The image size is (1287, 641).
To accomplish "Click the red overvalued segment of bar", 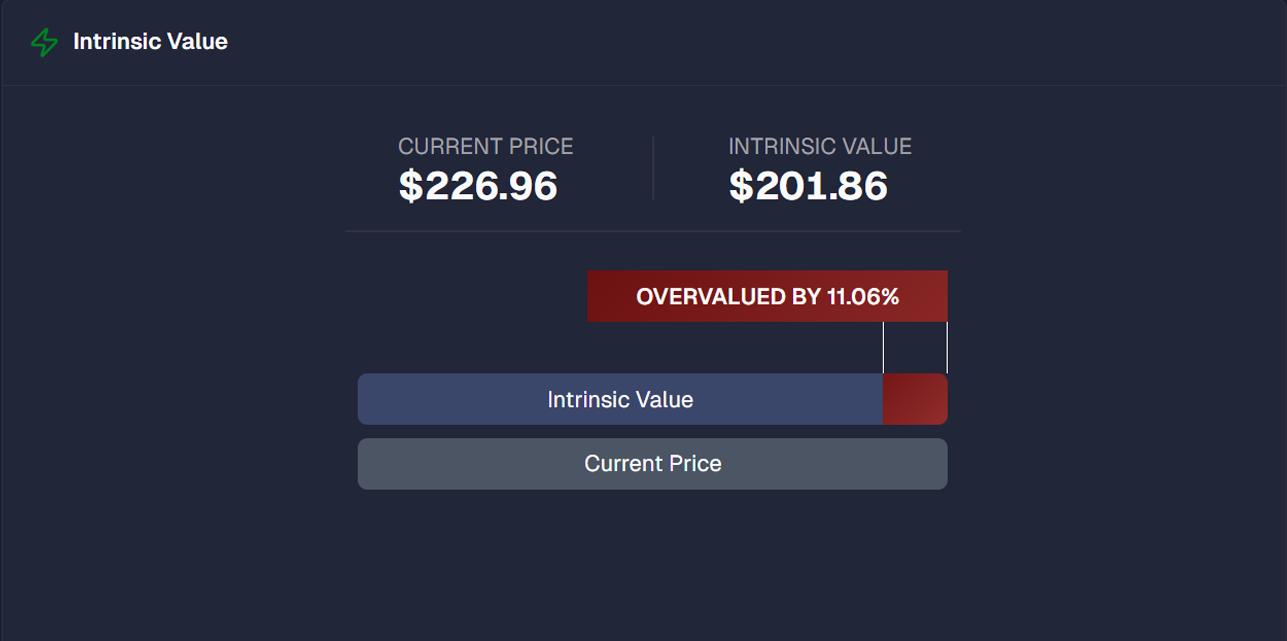I will (x=915, y=399).
